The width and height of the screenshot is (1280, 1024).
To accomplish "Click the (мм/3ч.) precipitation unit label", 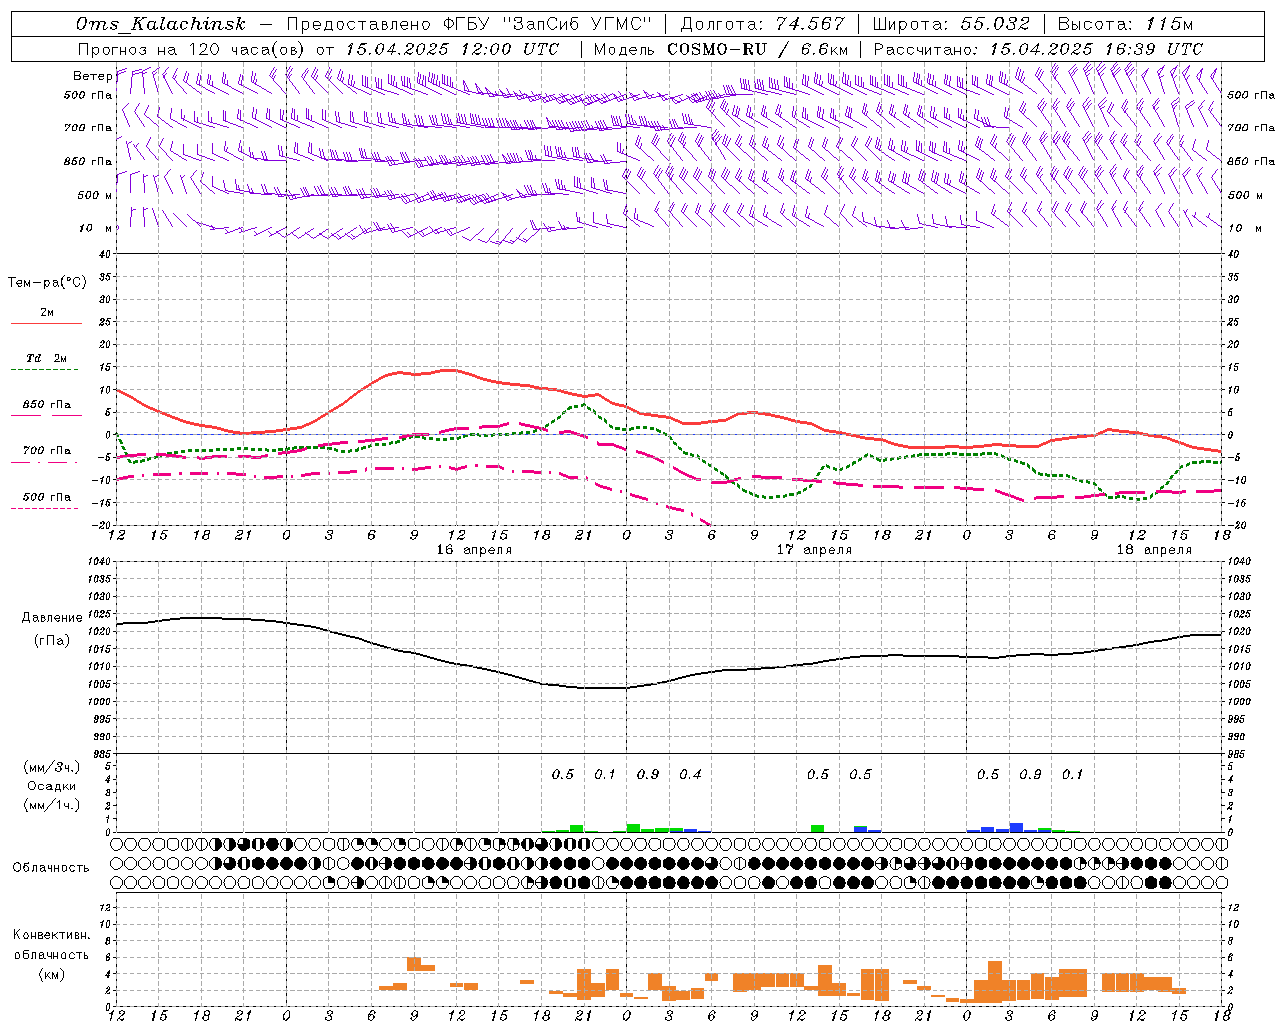I will (x=51, y=767).
